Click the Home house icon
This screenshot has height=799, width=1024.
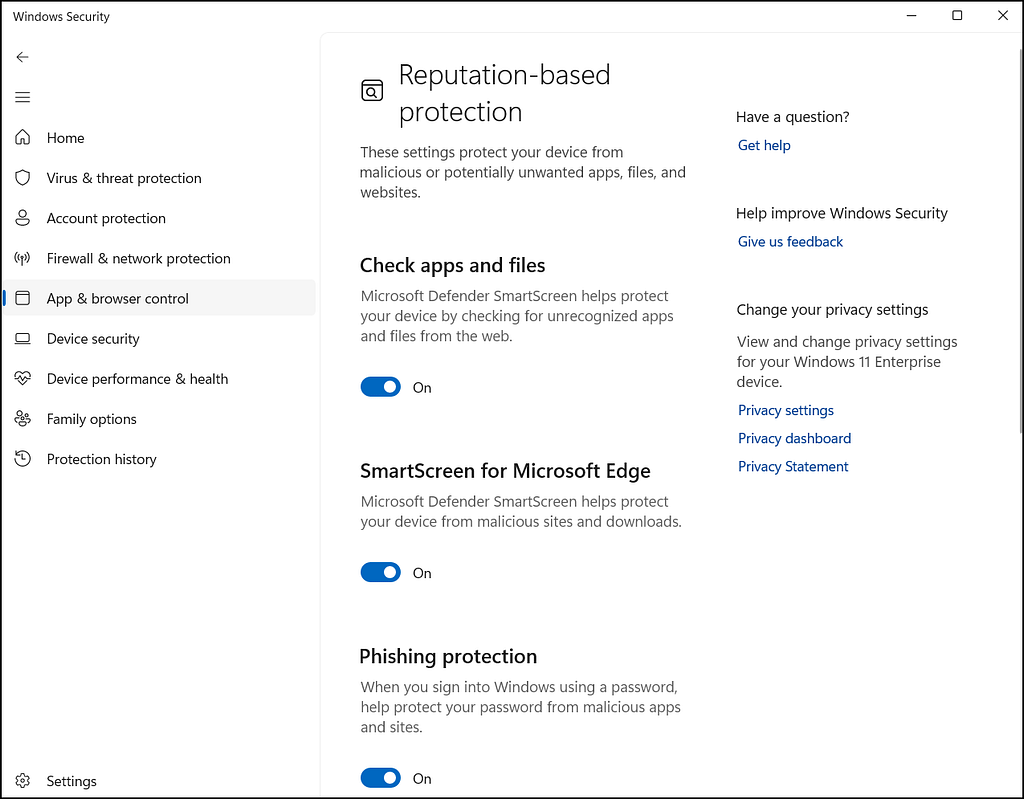22,137
